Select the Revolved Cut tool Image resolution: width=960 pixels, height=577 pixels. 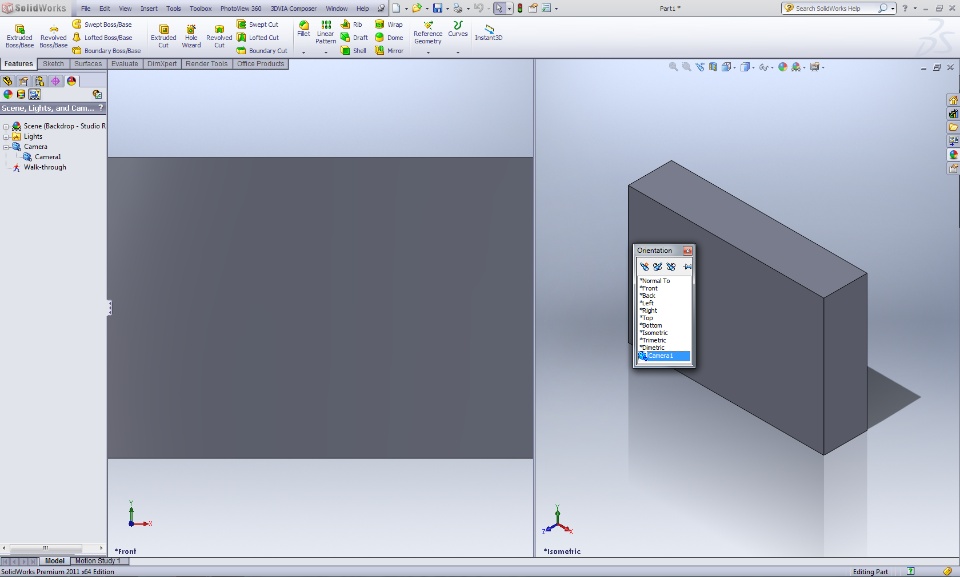tap(219, 36)
